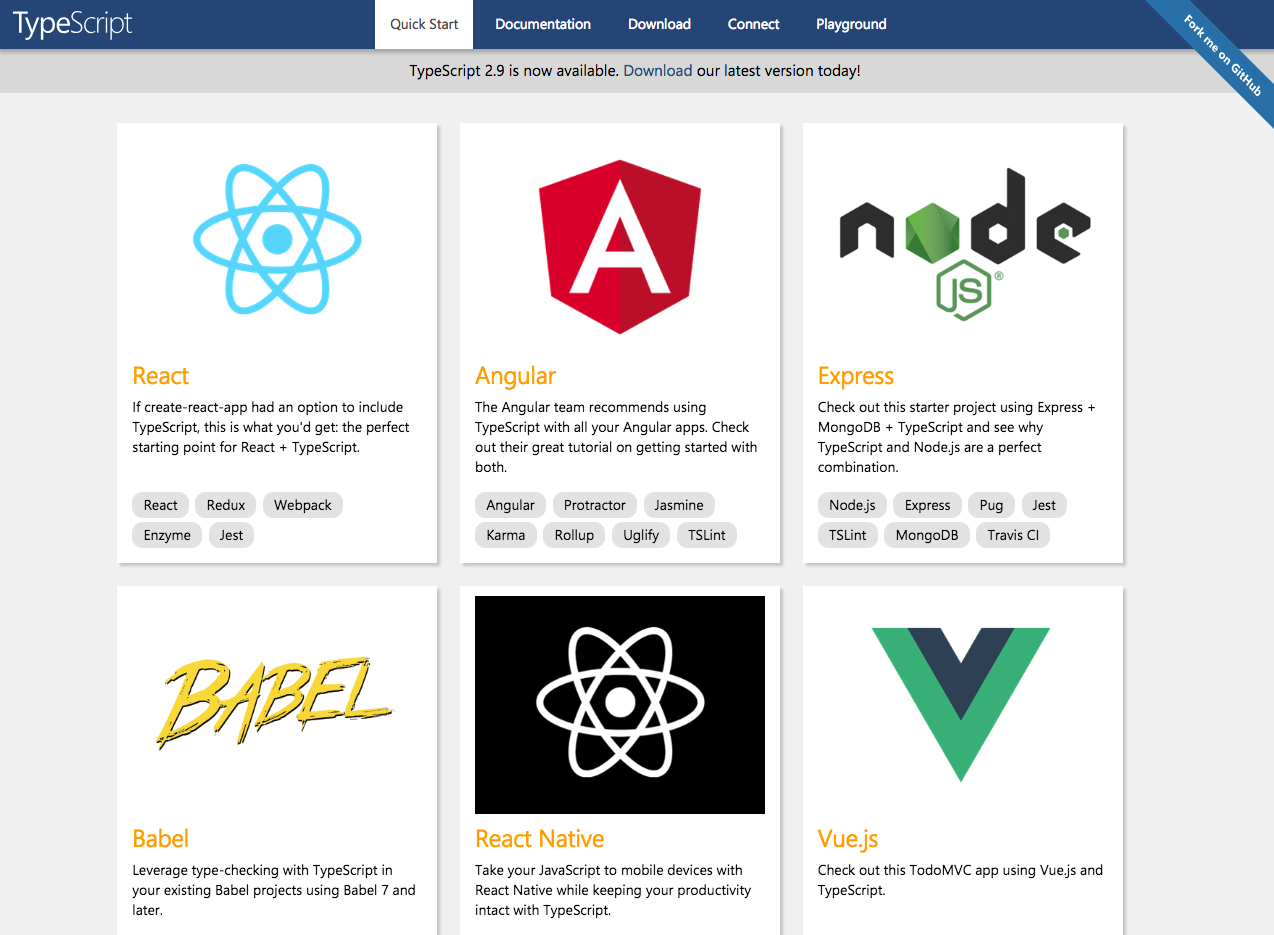Open the Documentation menu item
Viewport: 1274px width, 935px height.
[543, 24]
